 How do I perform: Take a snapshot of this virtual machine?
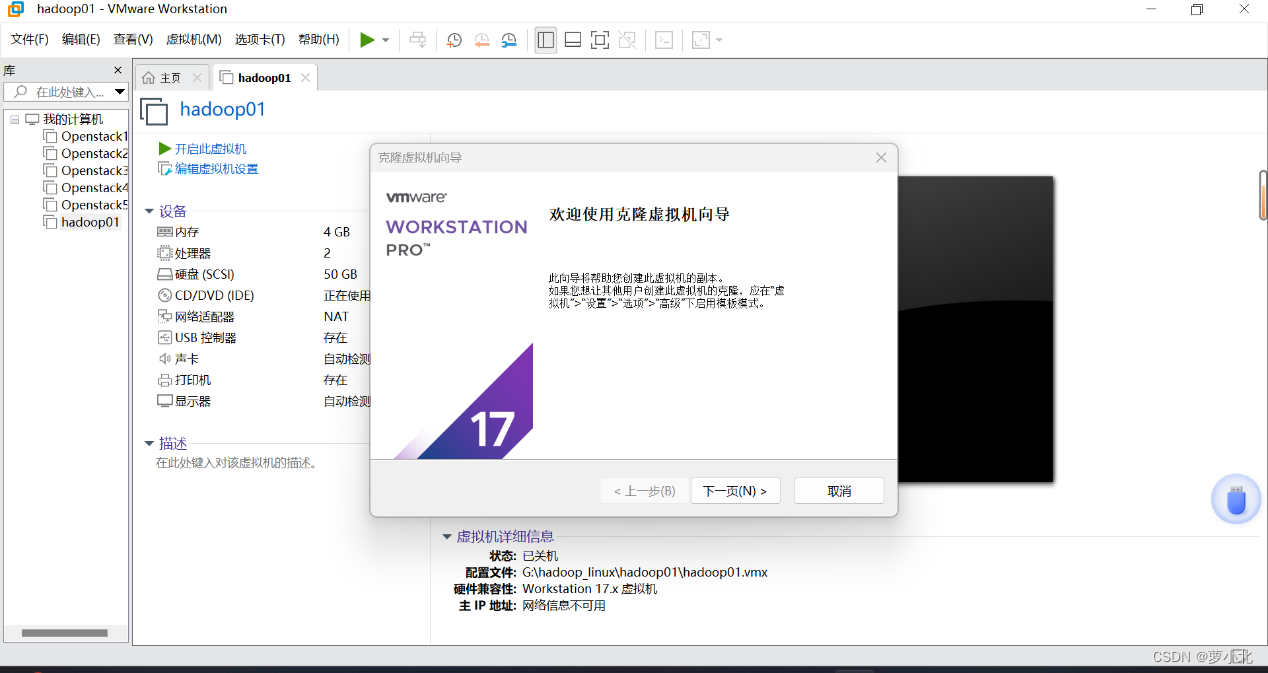pyautogui.click(x=454, y=40)
